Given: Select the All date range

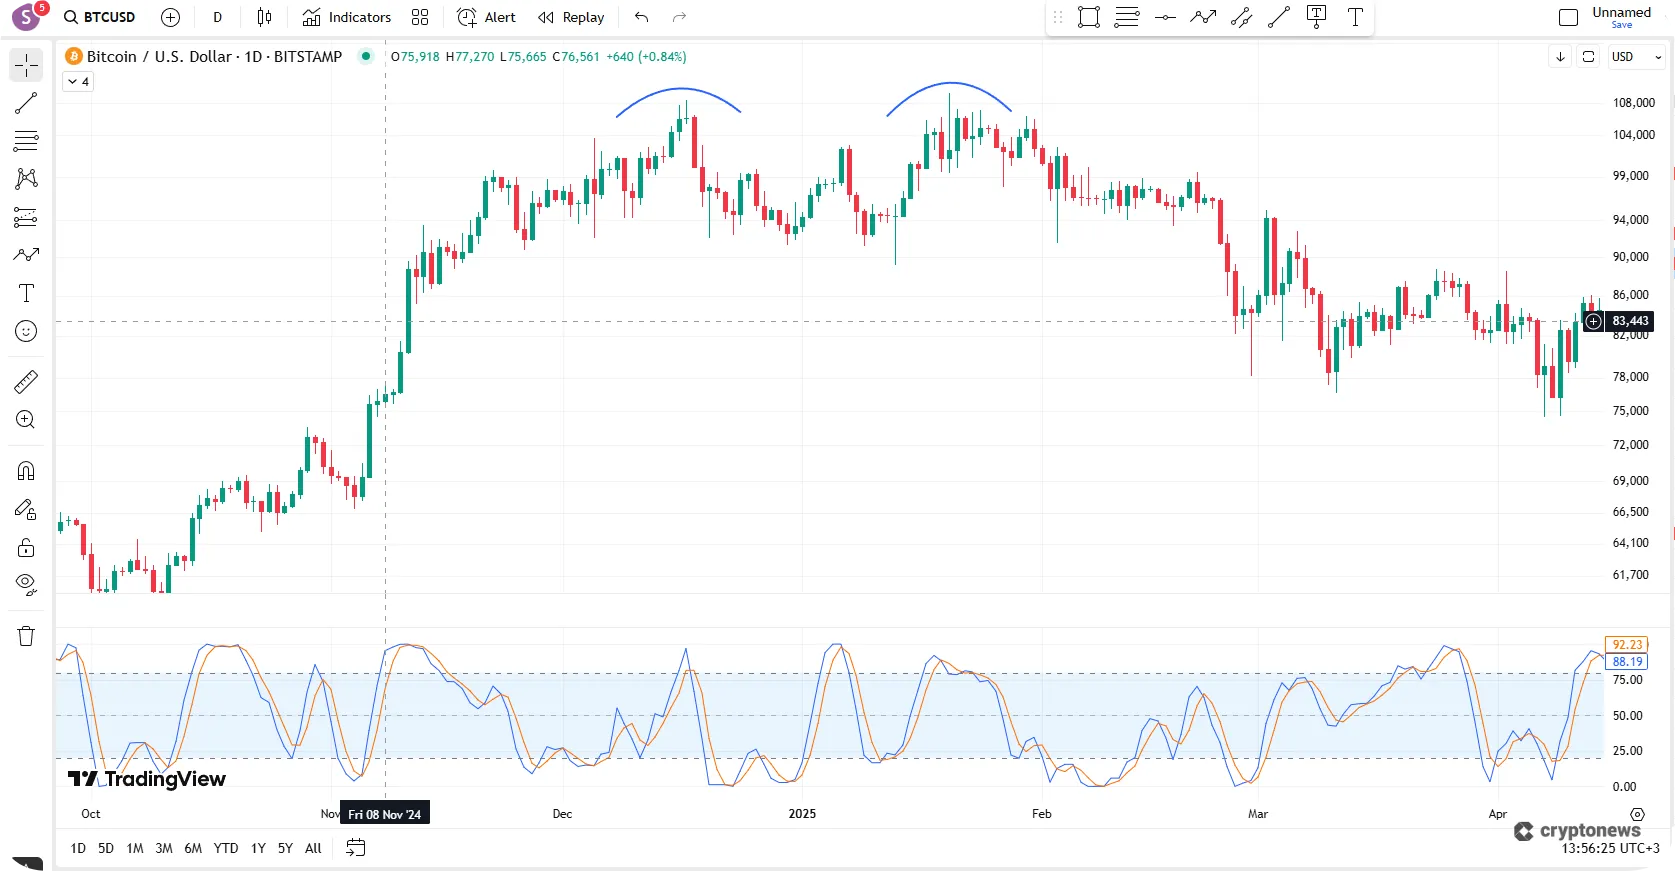Looking at the screenshot, I should [313, 848].
